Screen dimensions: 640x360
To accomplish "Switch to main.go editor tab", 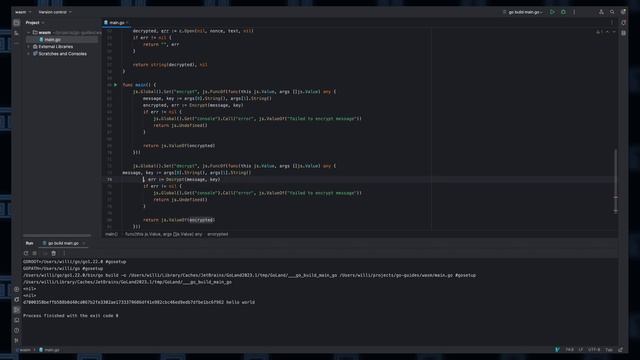I will (116, 23).
